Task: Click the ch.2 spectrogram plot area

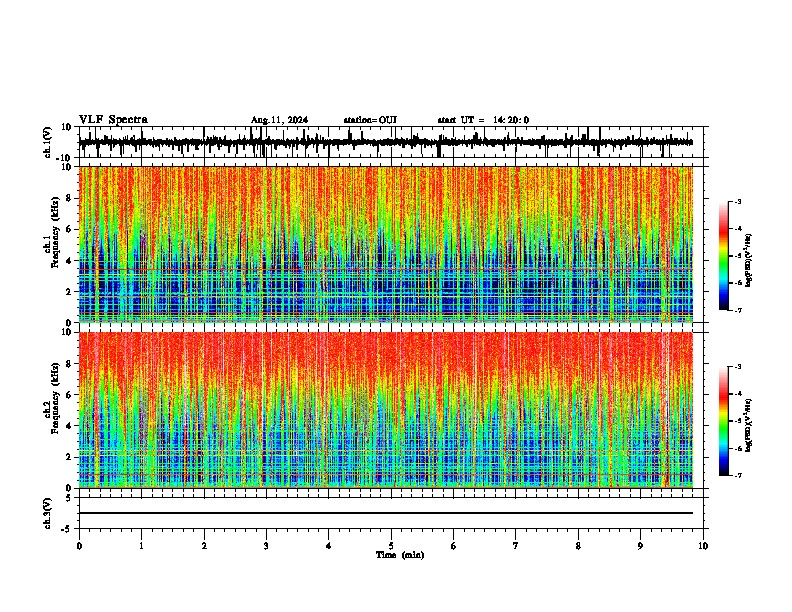Action: (386, 410)
